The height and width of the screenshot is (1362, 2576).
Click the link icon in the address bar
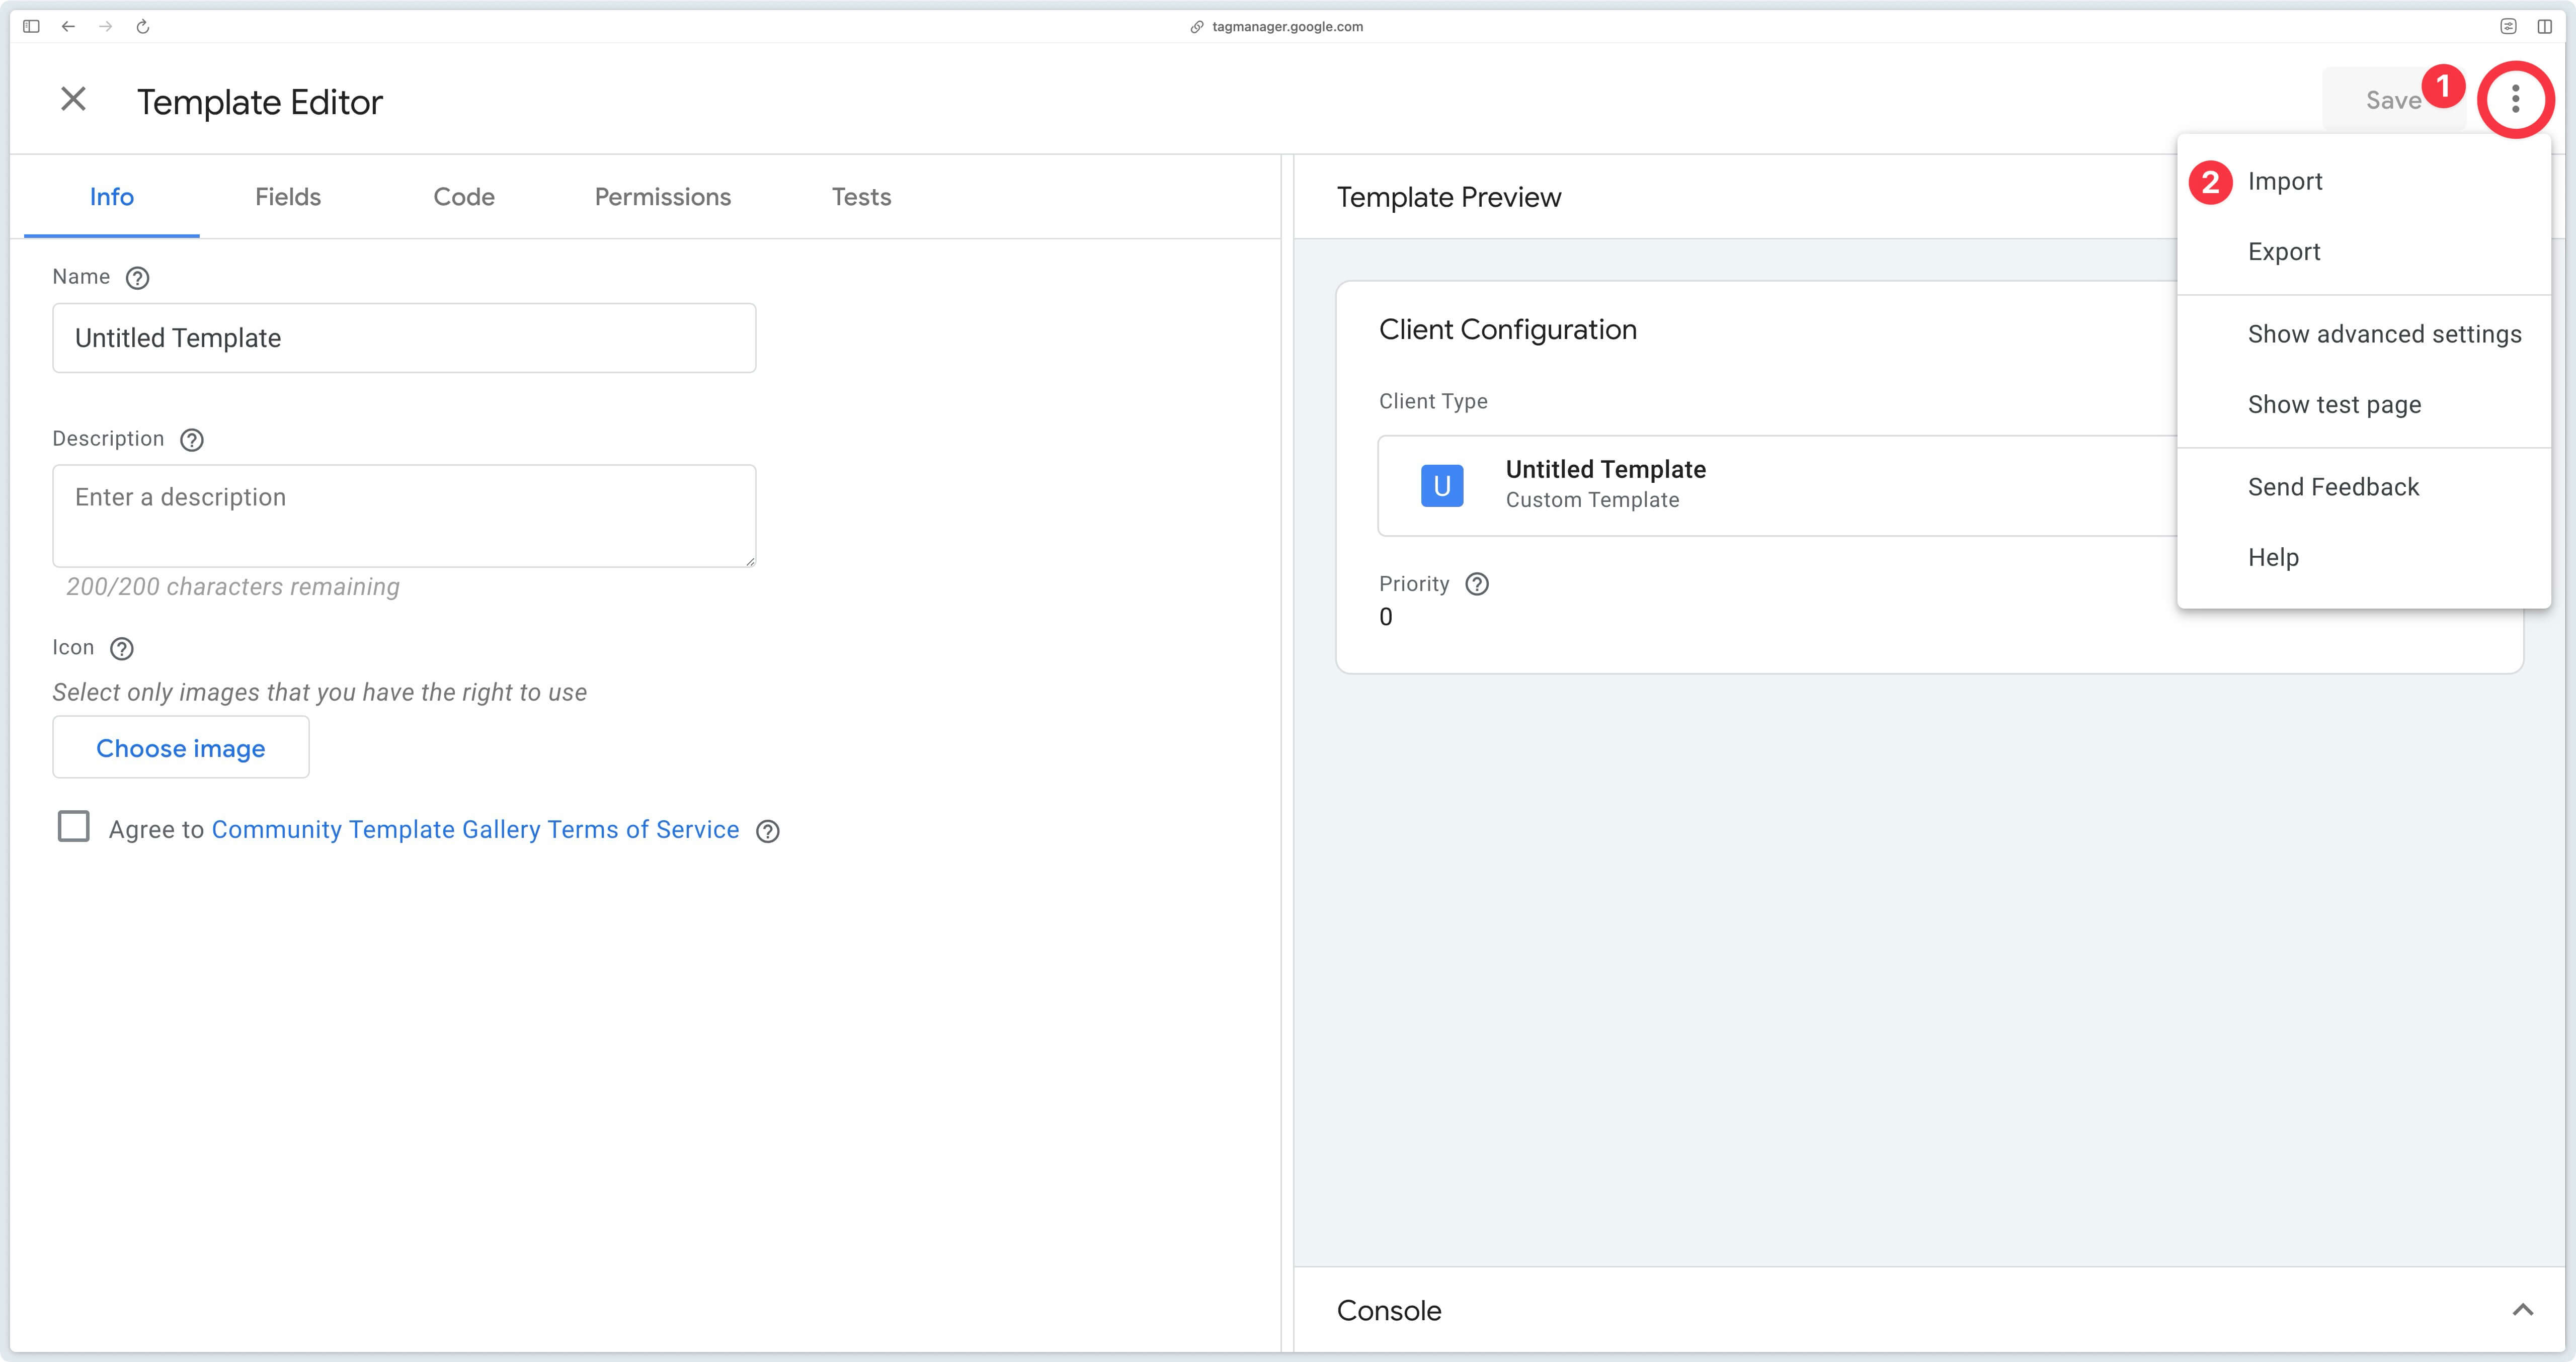[1196, 27]
